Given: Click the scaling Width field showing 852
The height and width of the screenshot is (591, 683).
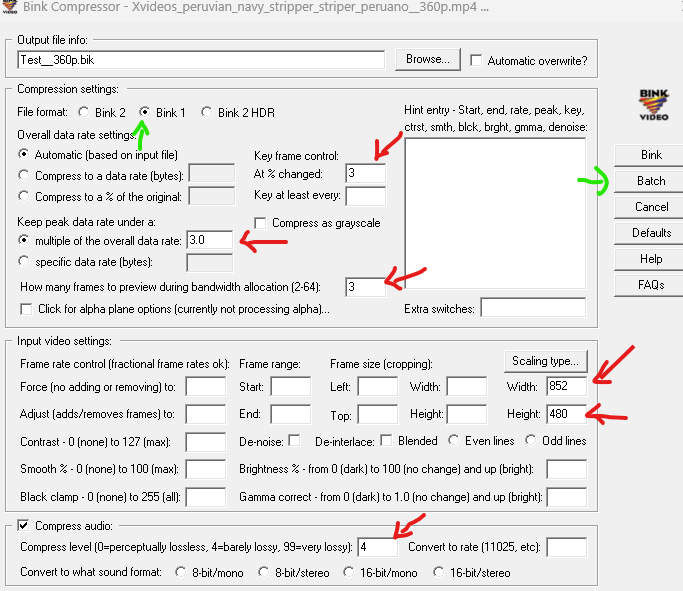Looking at the screenshot, I should click(566, 386).
